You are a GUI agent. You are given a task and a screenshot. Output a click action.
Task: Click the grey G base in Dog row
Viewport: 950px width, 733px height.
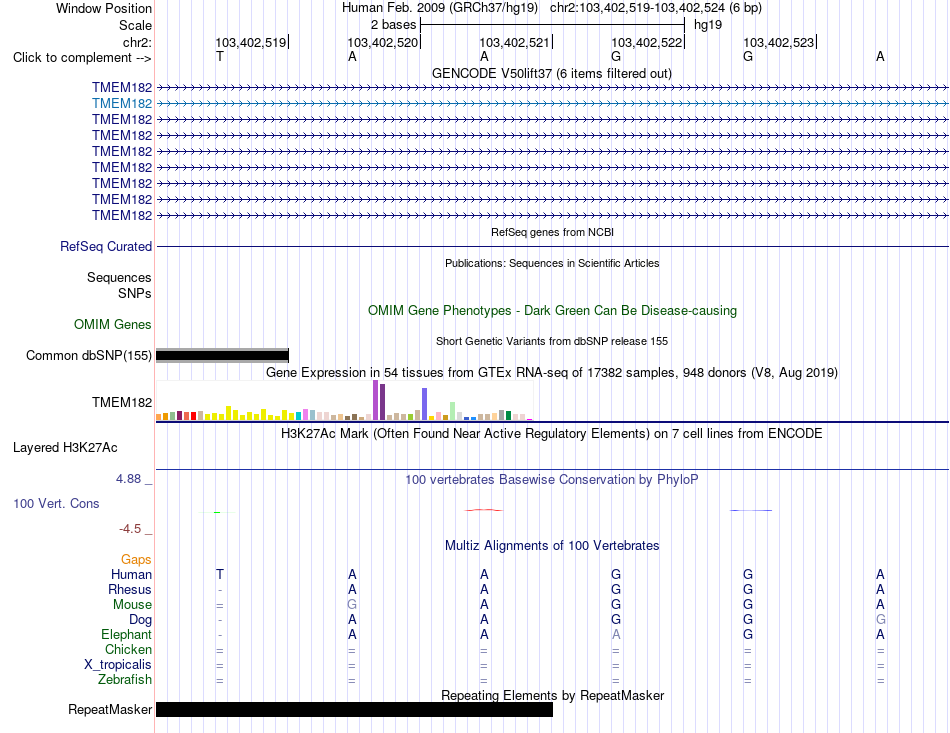[x=880, y=620]
